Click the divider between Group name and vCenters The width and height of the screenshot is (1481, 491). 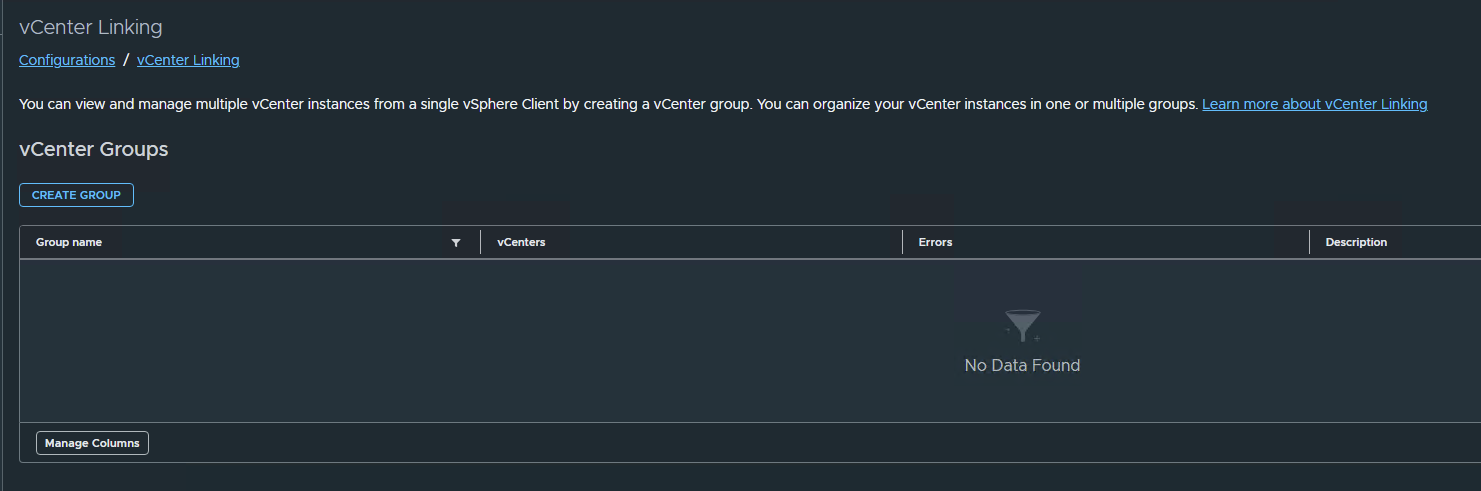tap(481, 242)
